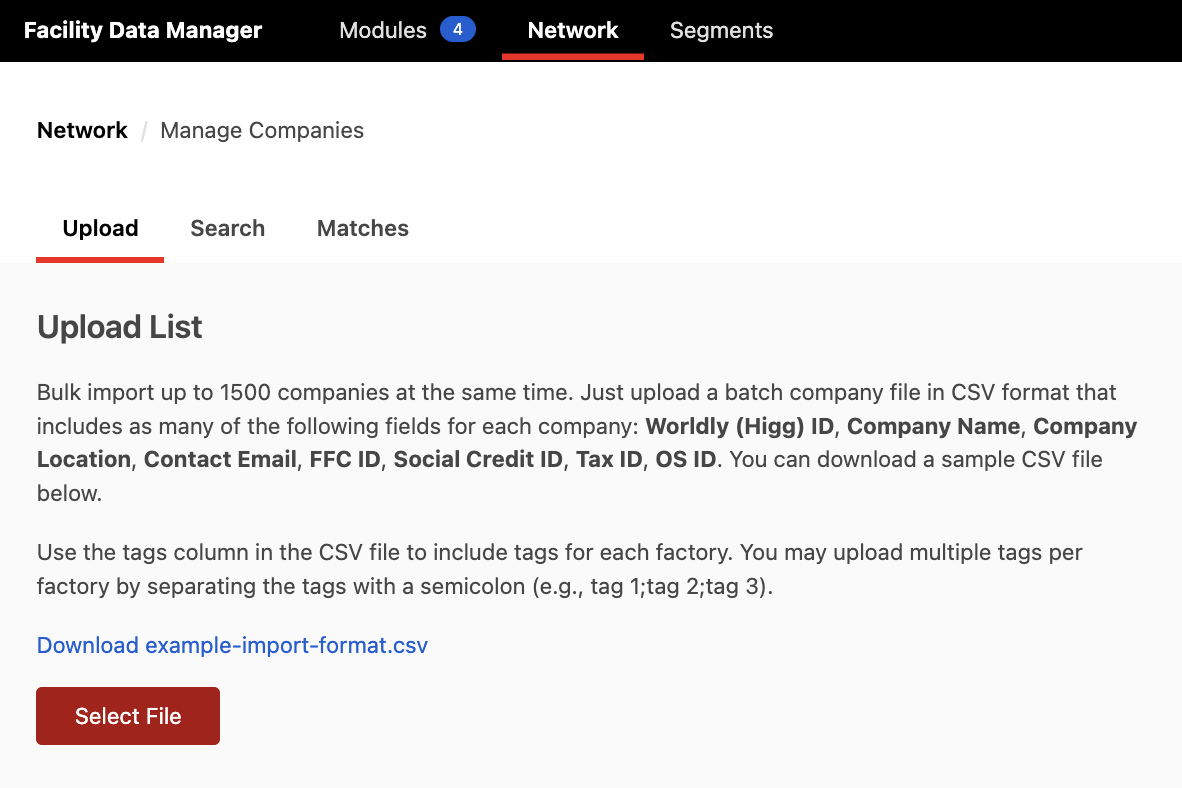View matched companies in Matches tab
Image resolution: width=1182 pixels, height=788 pixels.
point(362,228)
